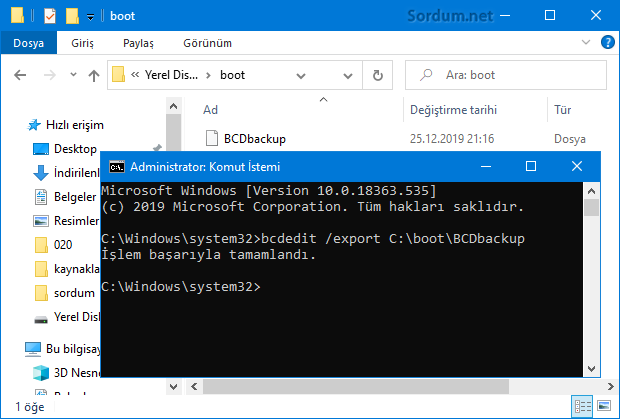Click the address bar folder icon
The height and width of the screenshot is (419, 620).
(x=118, y=75)
